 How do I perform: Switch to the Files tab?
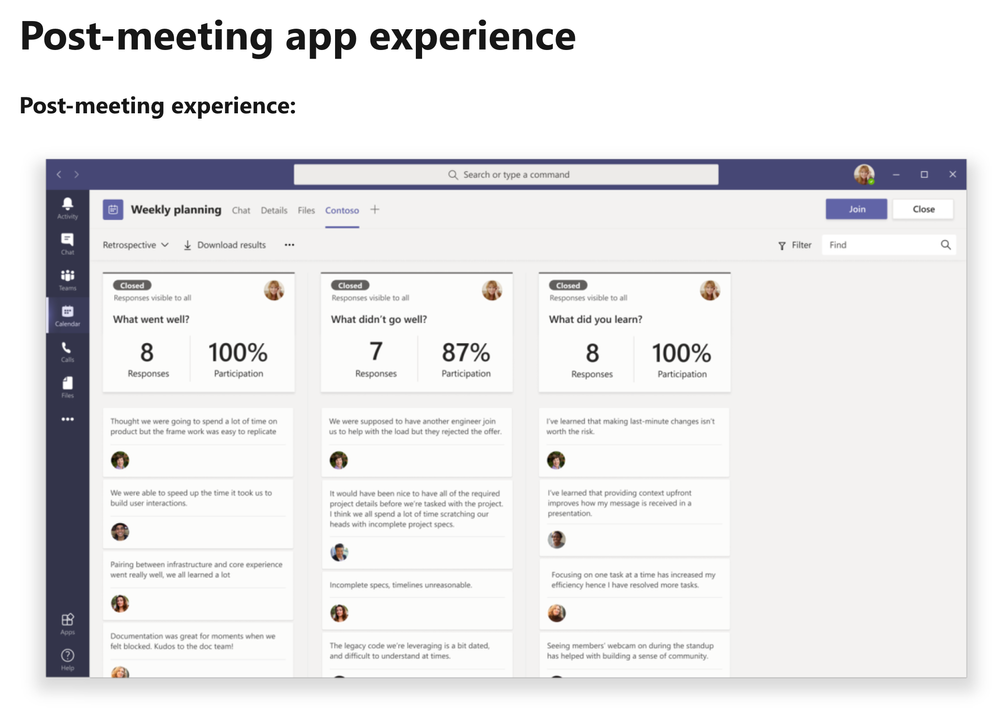point(306,210)
